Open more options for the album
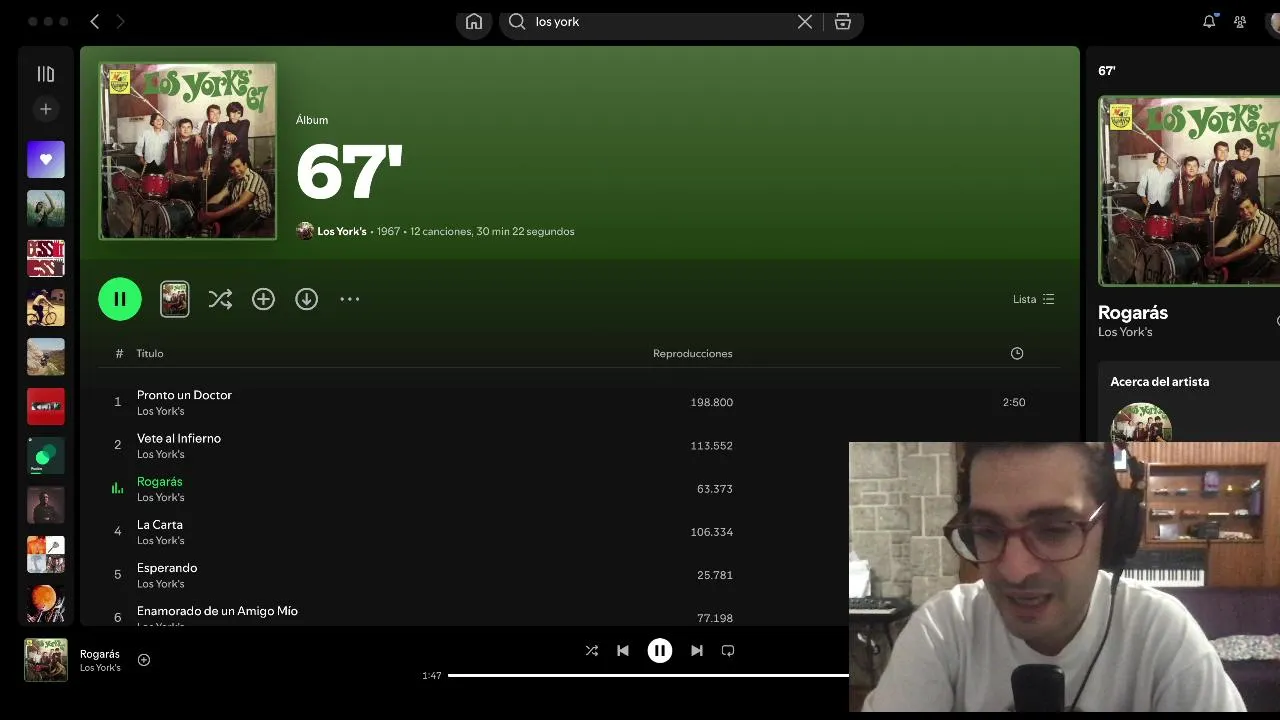Screen dimensions: 1280x720 [x=349, y=299]
